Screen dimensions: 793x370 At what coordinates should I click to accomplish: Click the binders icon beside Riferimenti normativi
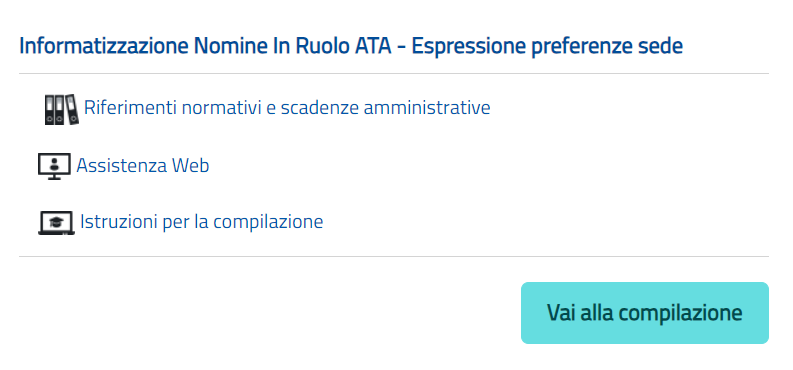[62, 109]
